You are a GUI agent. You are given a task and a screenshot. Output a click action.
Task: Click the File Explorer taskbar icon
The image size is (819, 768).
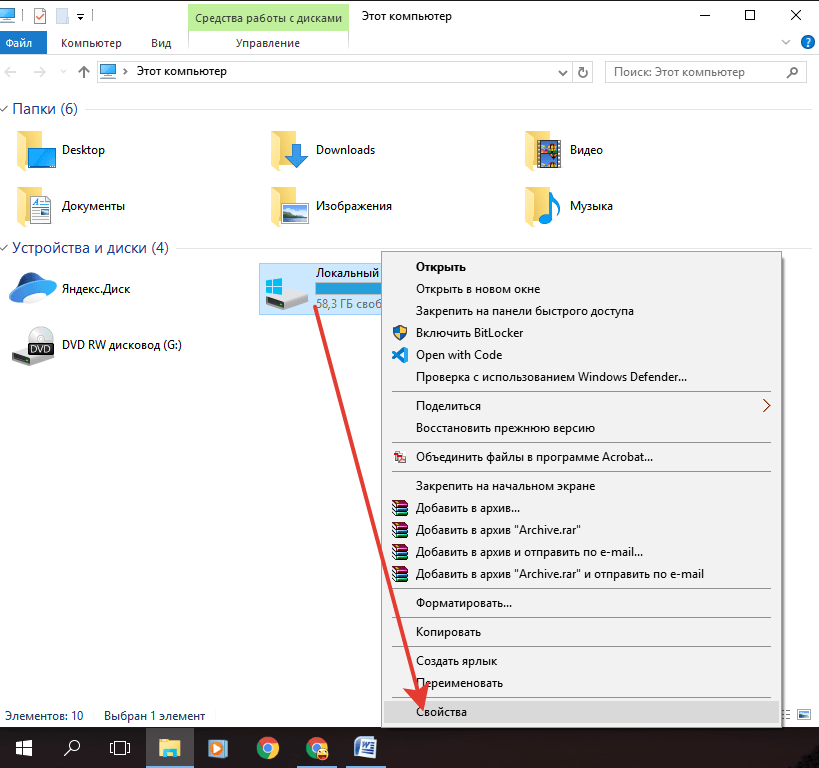[x=170, y=748]
